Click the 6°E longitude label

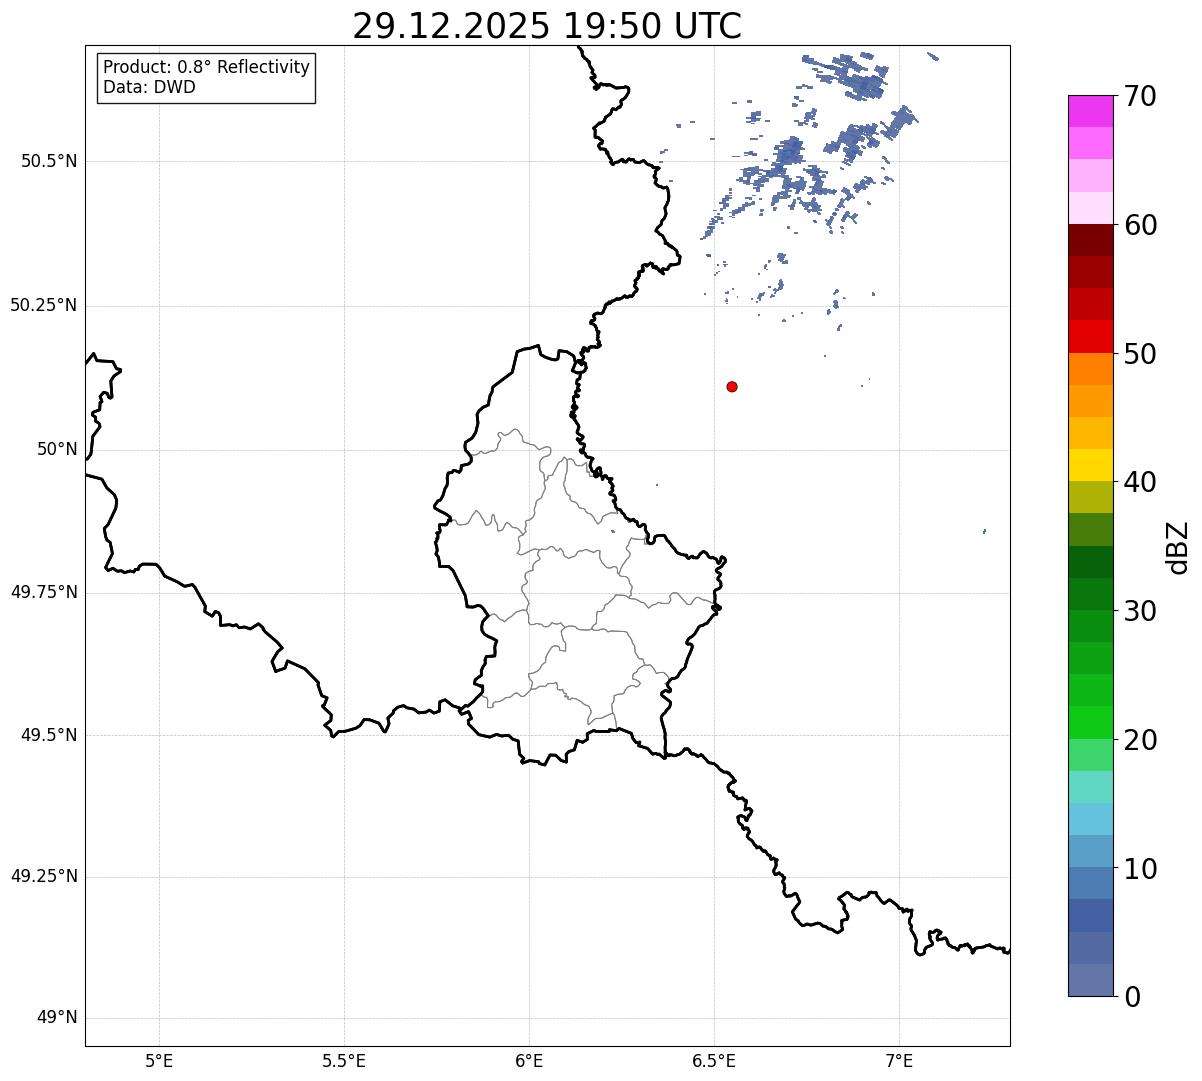tap(529, 1060)
